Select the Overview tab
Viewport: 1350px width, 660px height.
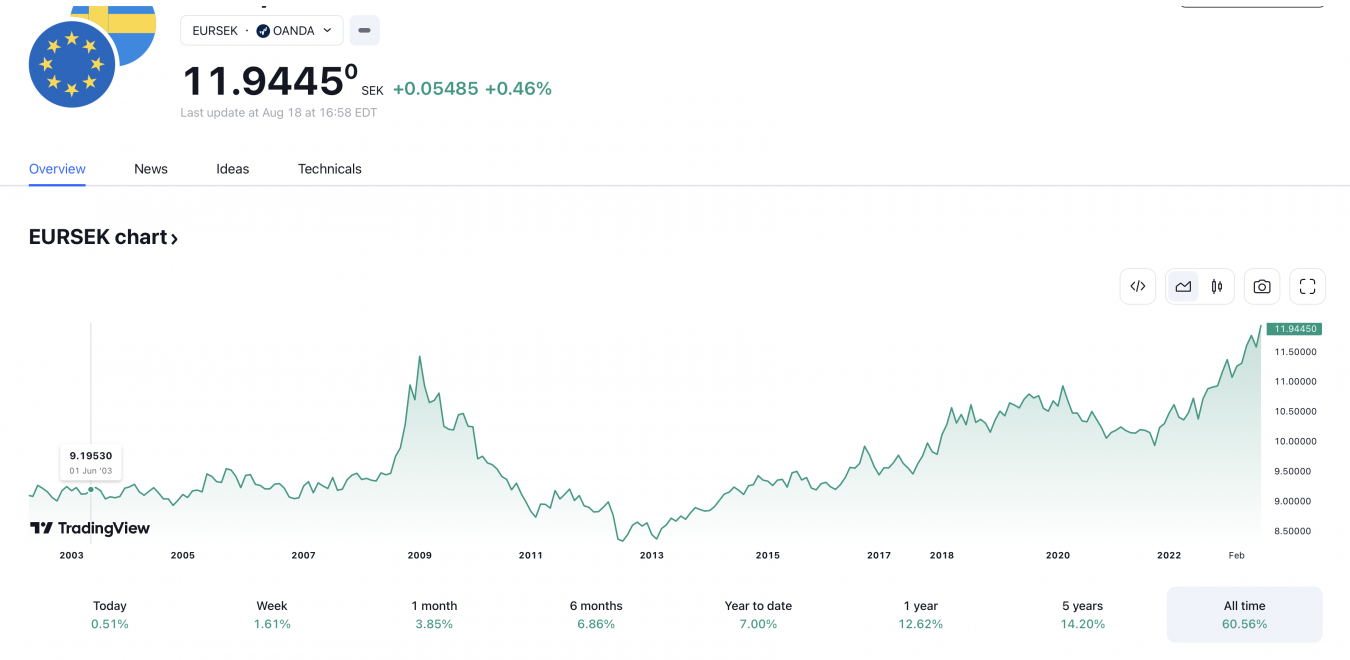pyautogui.click(x=57, y=169)
